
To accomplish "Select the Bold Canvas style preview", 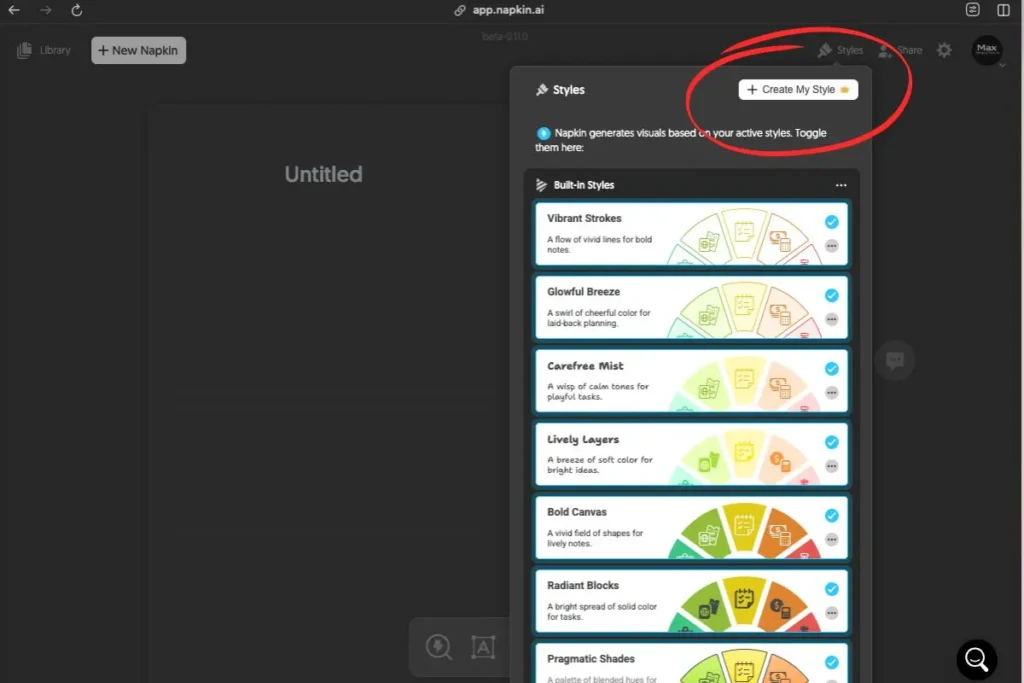I will point(743,530).
